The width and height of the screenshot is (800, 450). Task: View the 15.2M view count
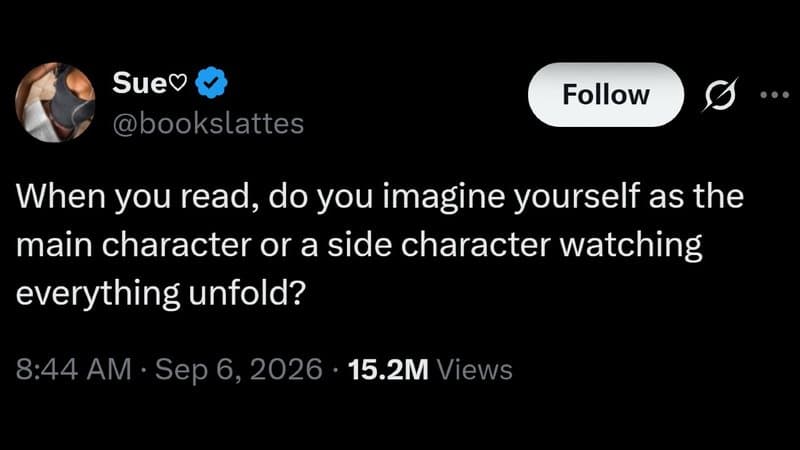pyautogui.click(x=388, y=370)
